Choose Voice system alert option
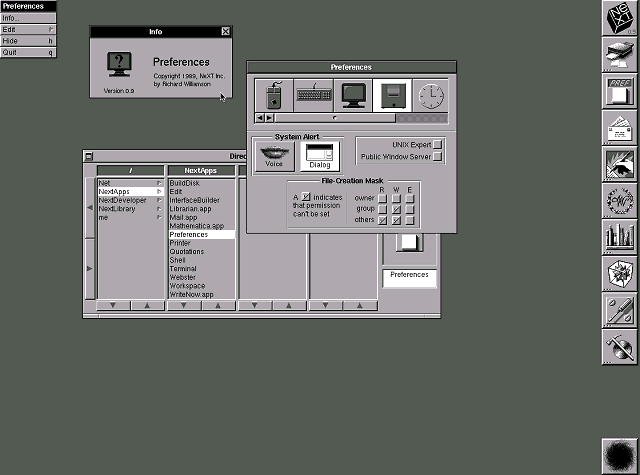 tap(274, 156)
